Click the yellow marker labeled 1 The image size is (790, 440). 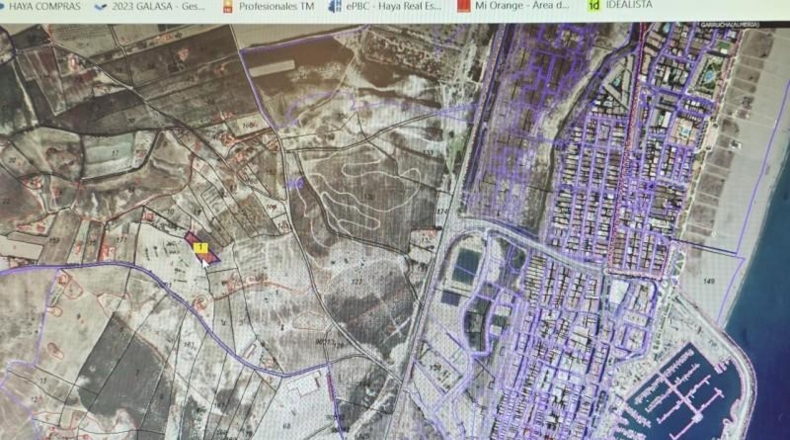click(x=201, y=247)
